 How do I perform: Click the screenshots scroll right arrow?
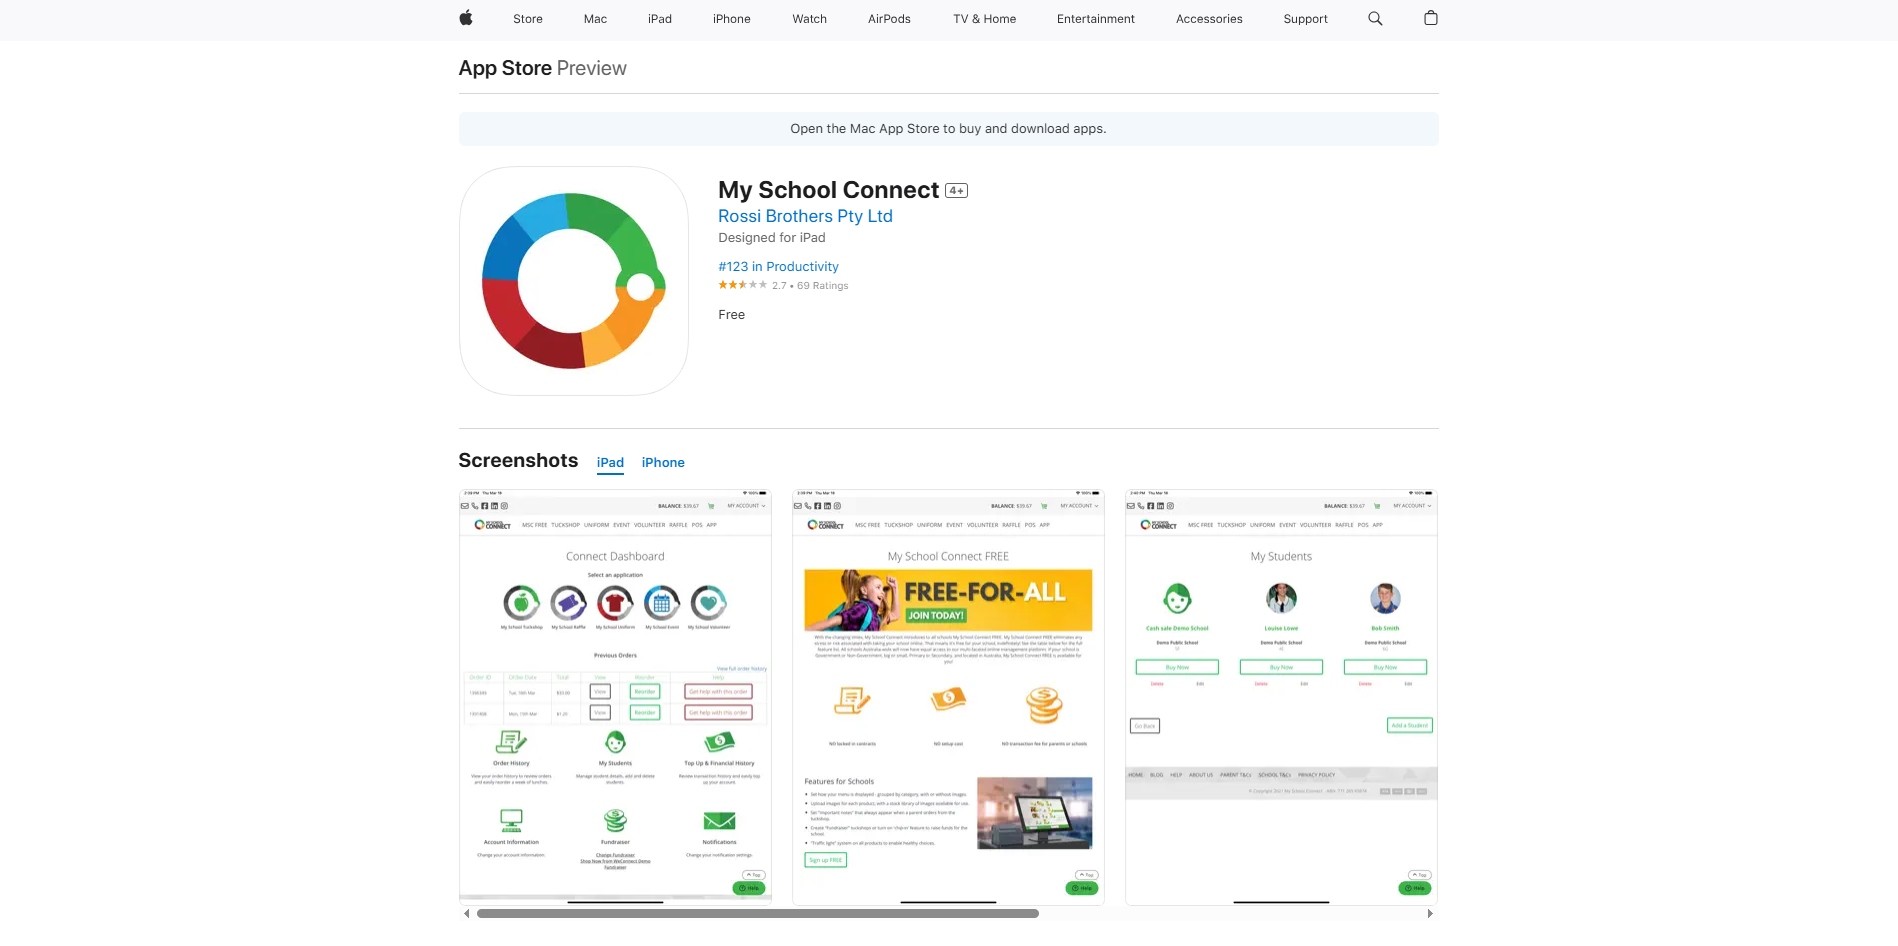(1430, 914)
